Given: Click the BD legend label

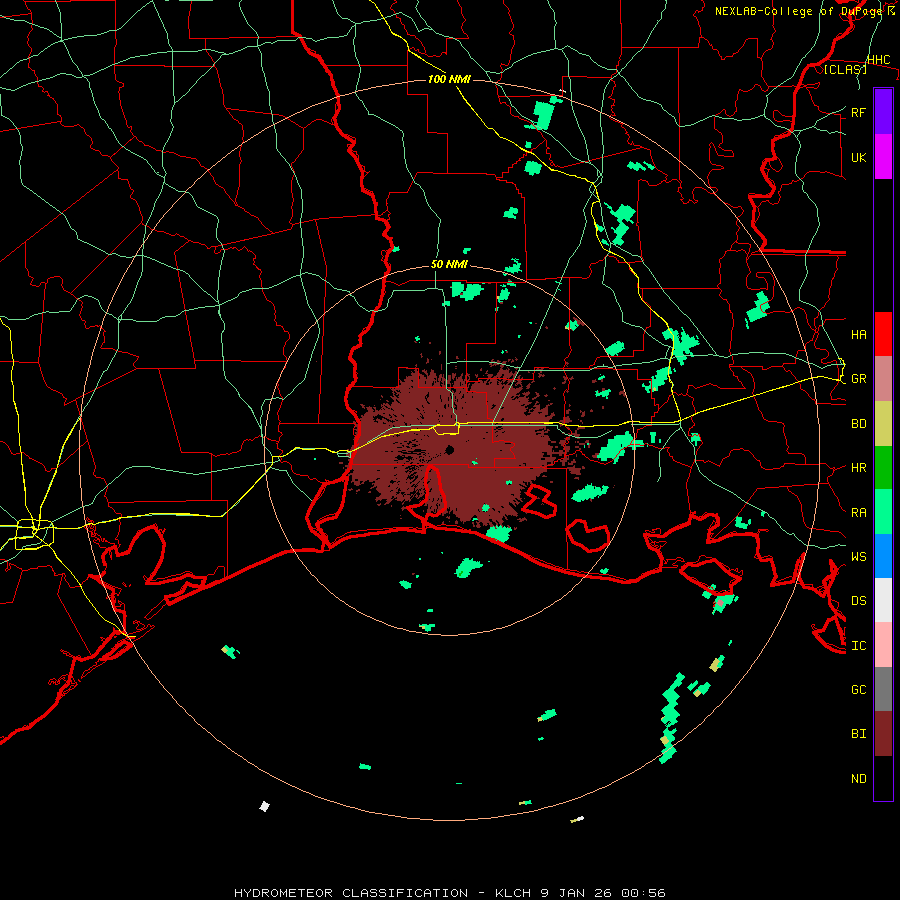Looking at the screenshot, I should 858,424.
